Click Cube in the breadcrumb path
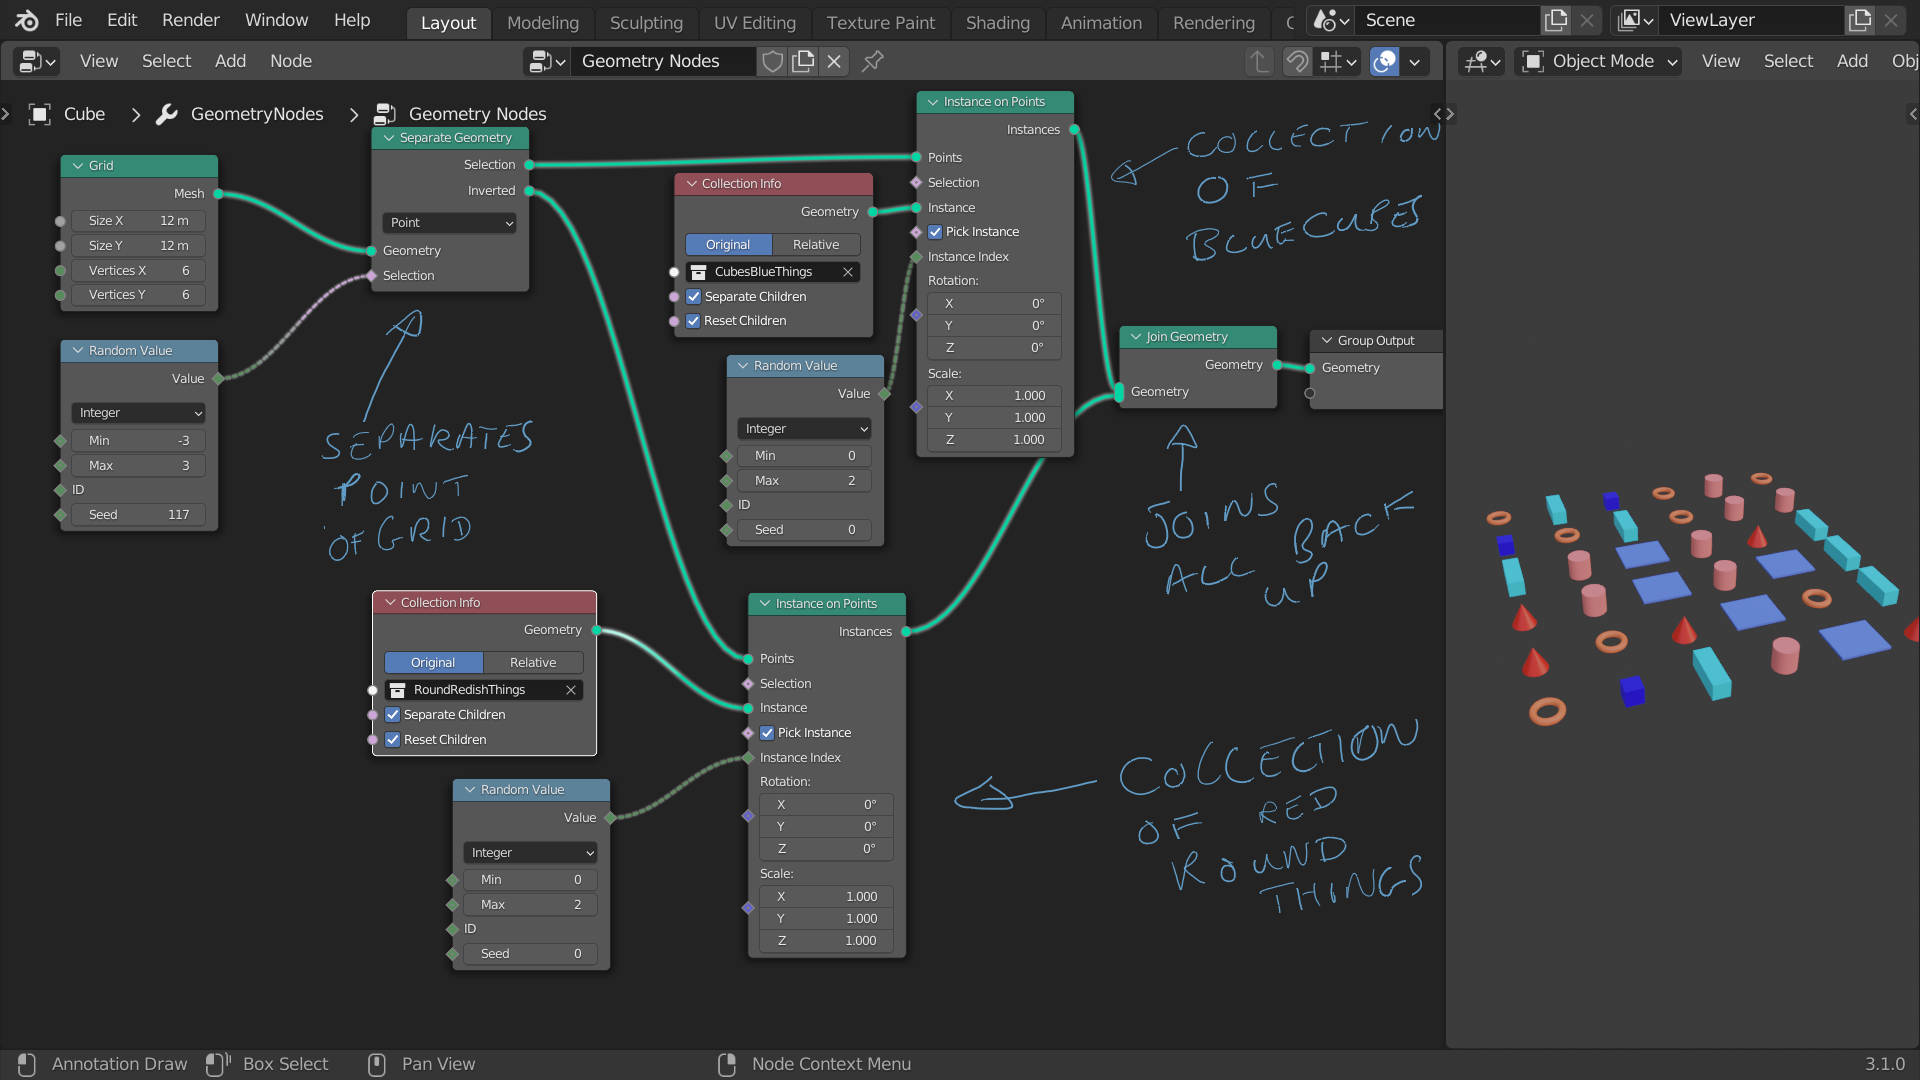This screenshot has height=1080, width=1920. pos(84,114)
